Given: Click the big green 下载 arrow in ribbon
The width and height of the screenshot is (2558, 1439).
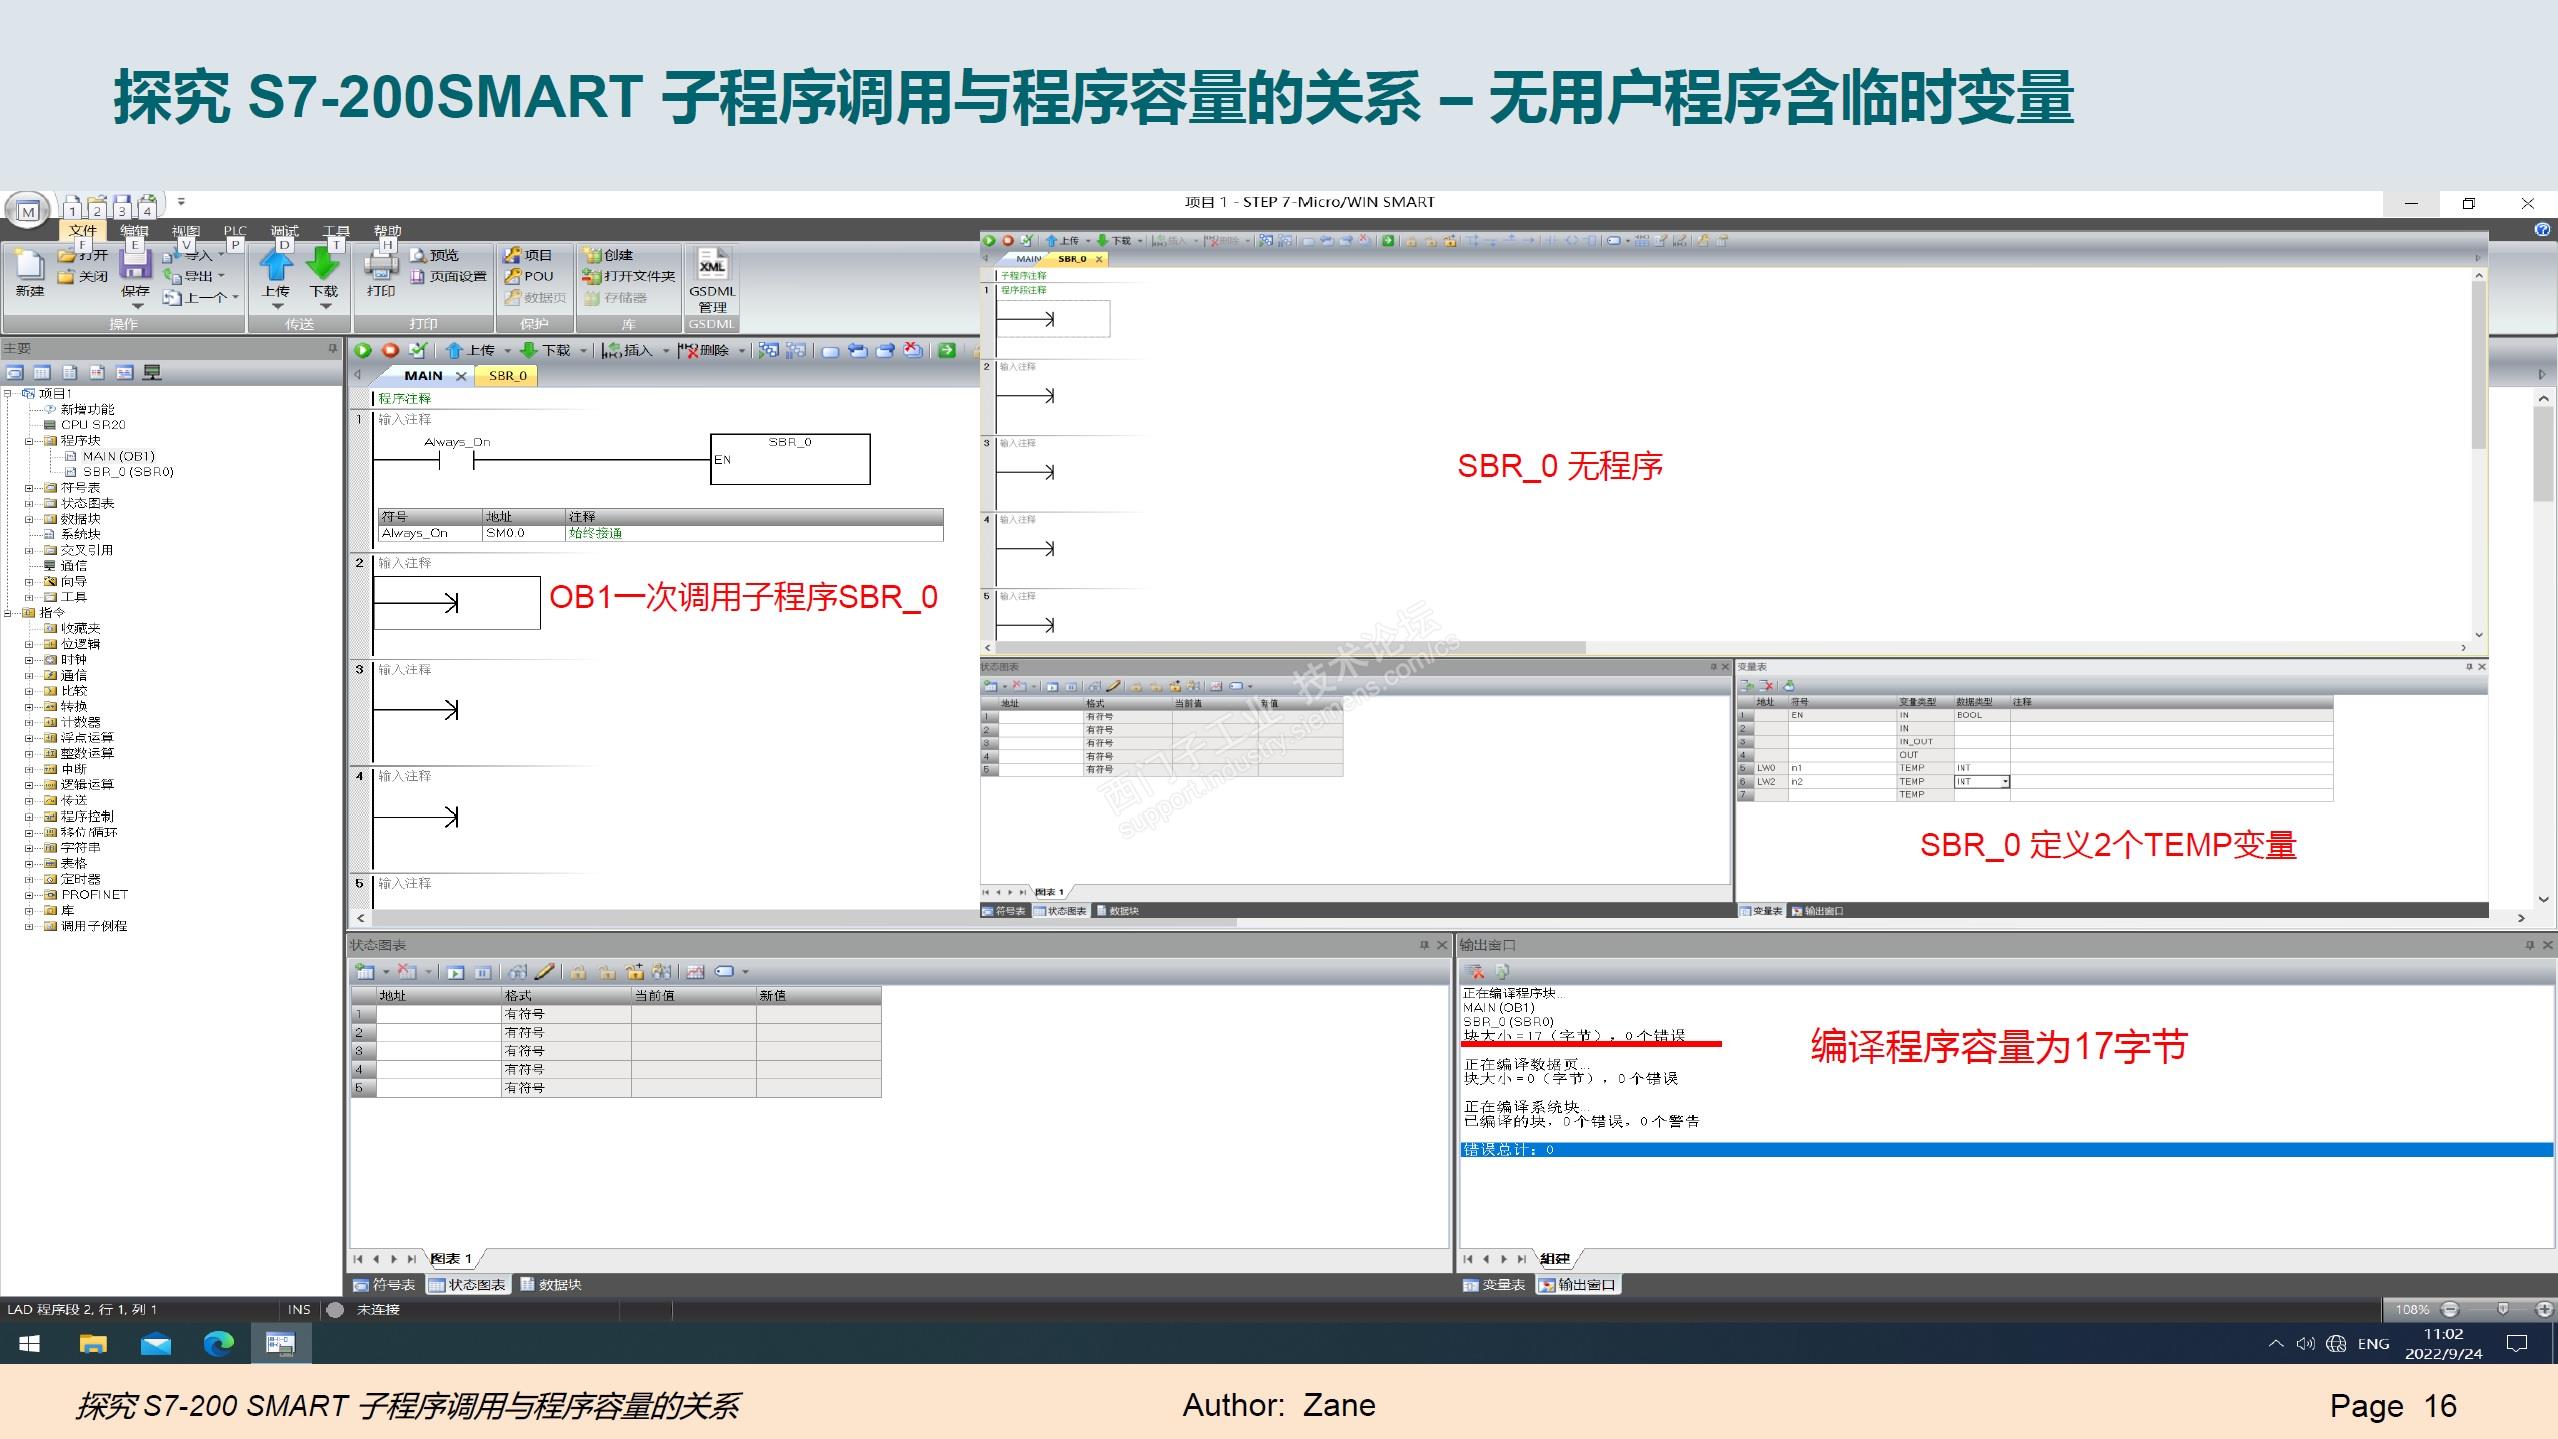Looking at the screenshot, I should click(323, 265).
